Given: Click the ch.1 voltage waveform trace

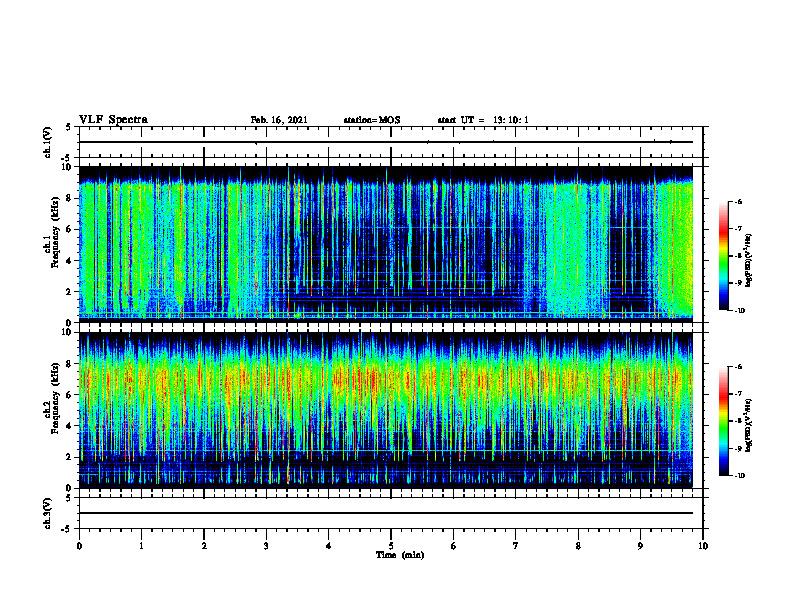Looking at the screenshot, I should pyautogui.click(x=386, y=142).
